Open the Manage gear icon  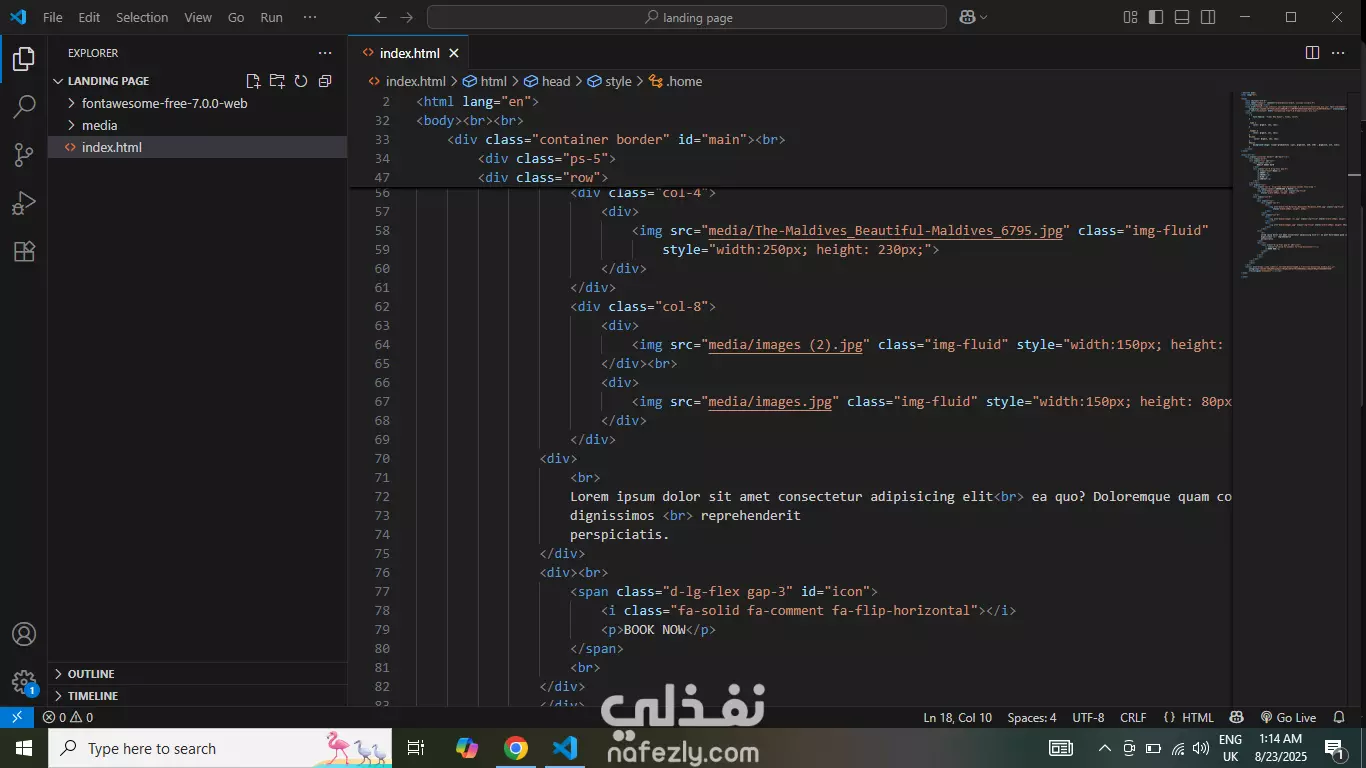(24, 683)
